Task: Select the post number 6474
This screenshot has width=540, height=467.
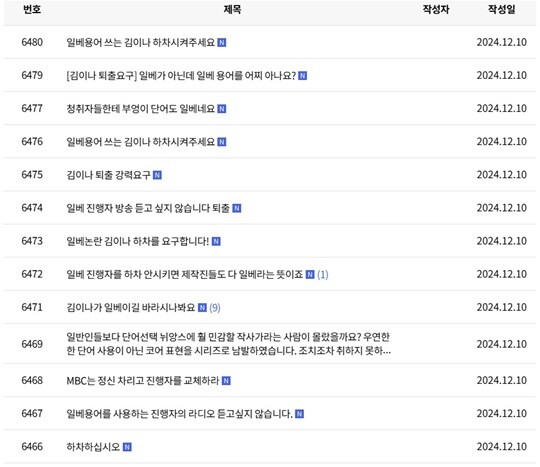Action: pos(32,208)
